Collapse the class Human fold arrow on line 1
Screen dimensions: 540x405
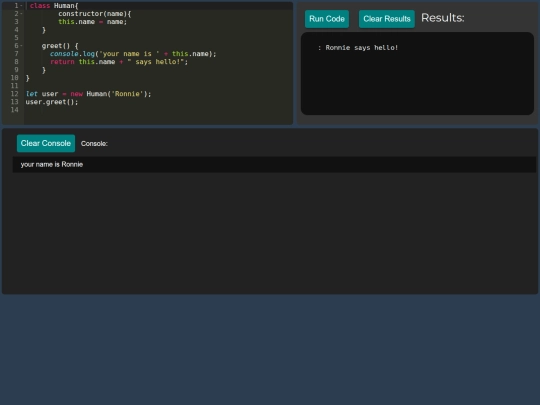pyautogui.click(x=21, y=6)
